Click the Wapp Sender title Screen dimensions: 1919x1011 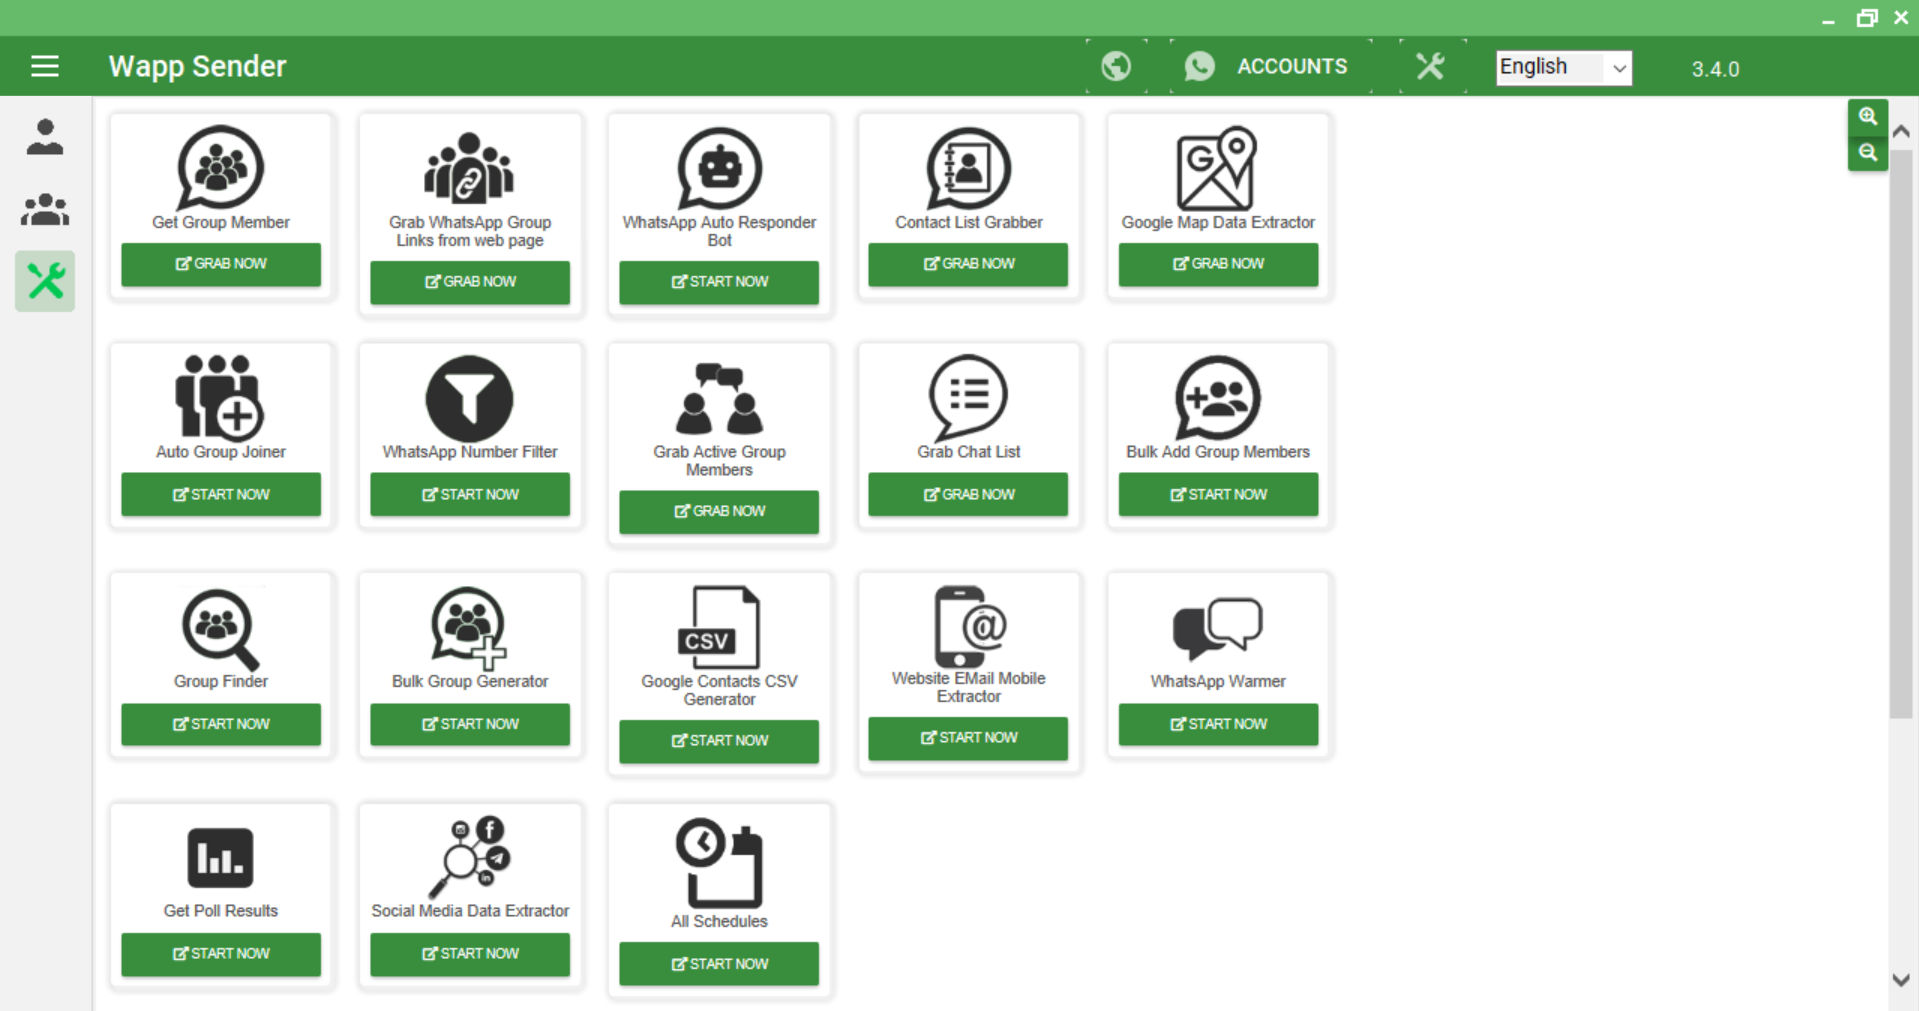197,66
